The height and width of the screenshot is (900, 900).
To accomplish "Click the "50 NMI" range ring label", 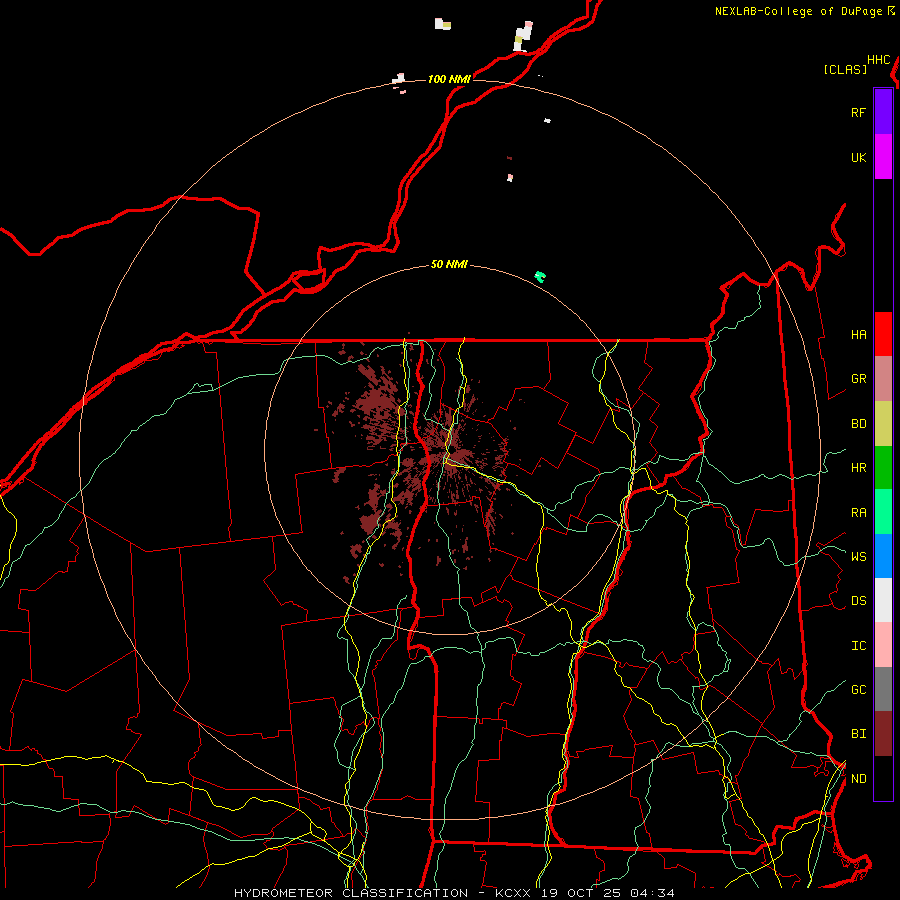I will coord(449,264).
